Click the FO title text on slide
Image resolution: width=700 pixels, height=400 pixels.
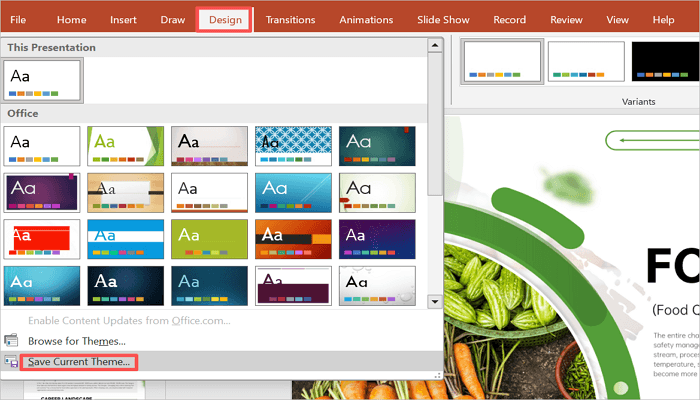coord(673,265)
